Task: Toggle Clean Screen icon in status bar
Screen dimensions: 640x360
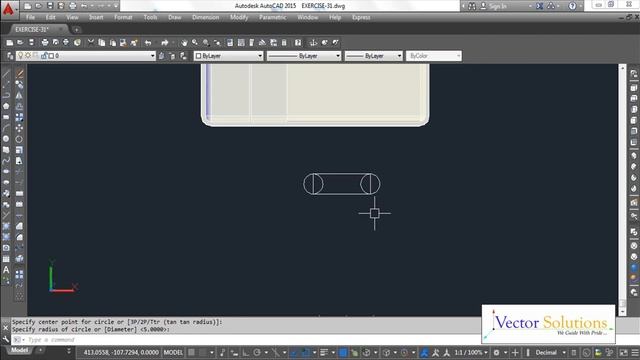Action: point(624,352)
